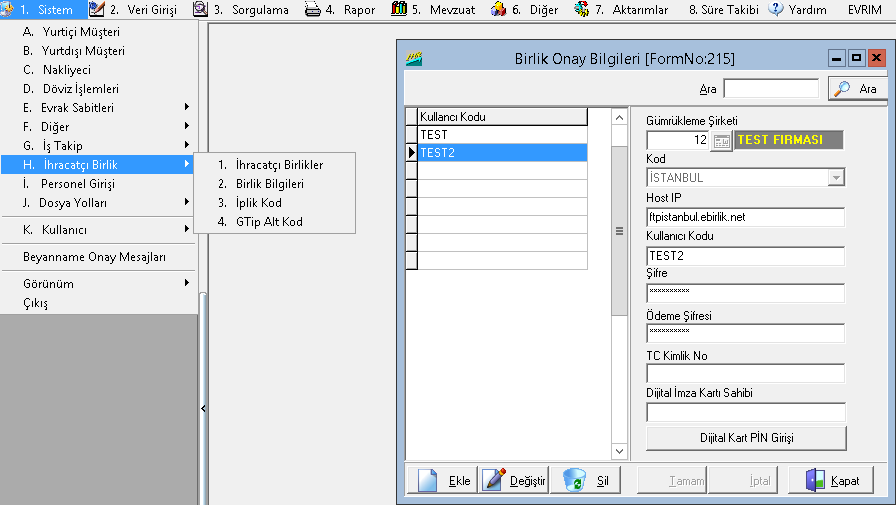Viewport: 896px width, 505px height.
Task: Expand İş Takip submenu
Action: point(98,146)
